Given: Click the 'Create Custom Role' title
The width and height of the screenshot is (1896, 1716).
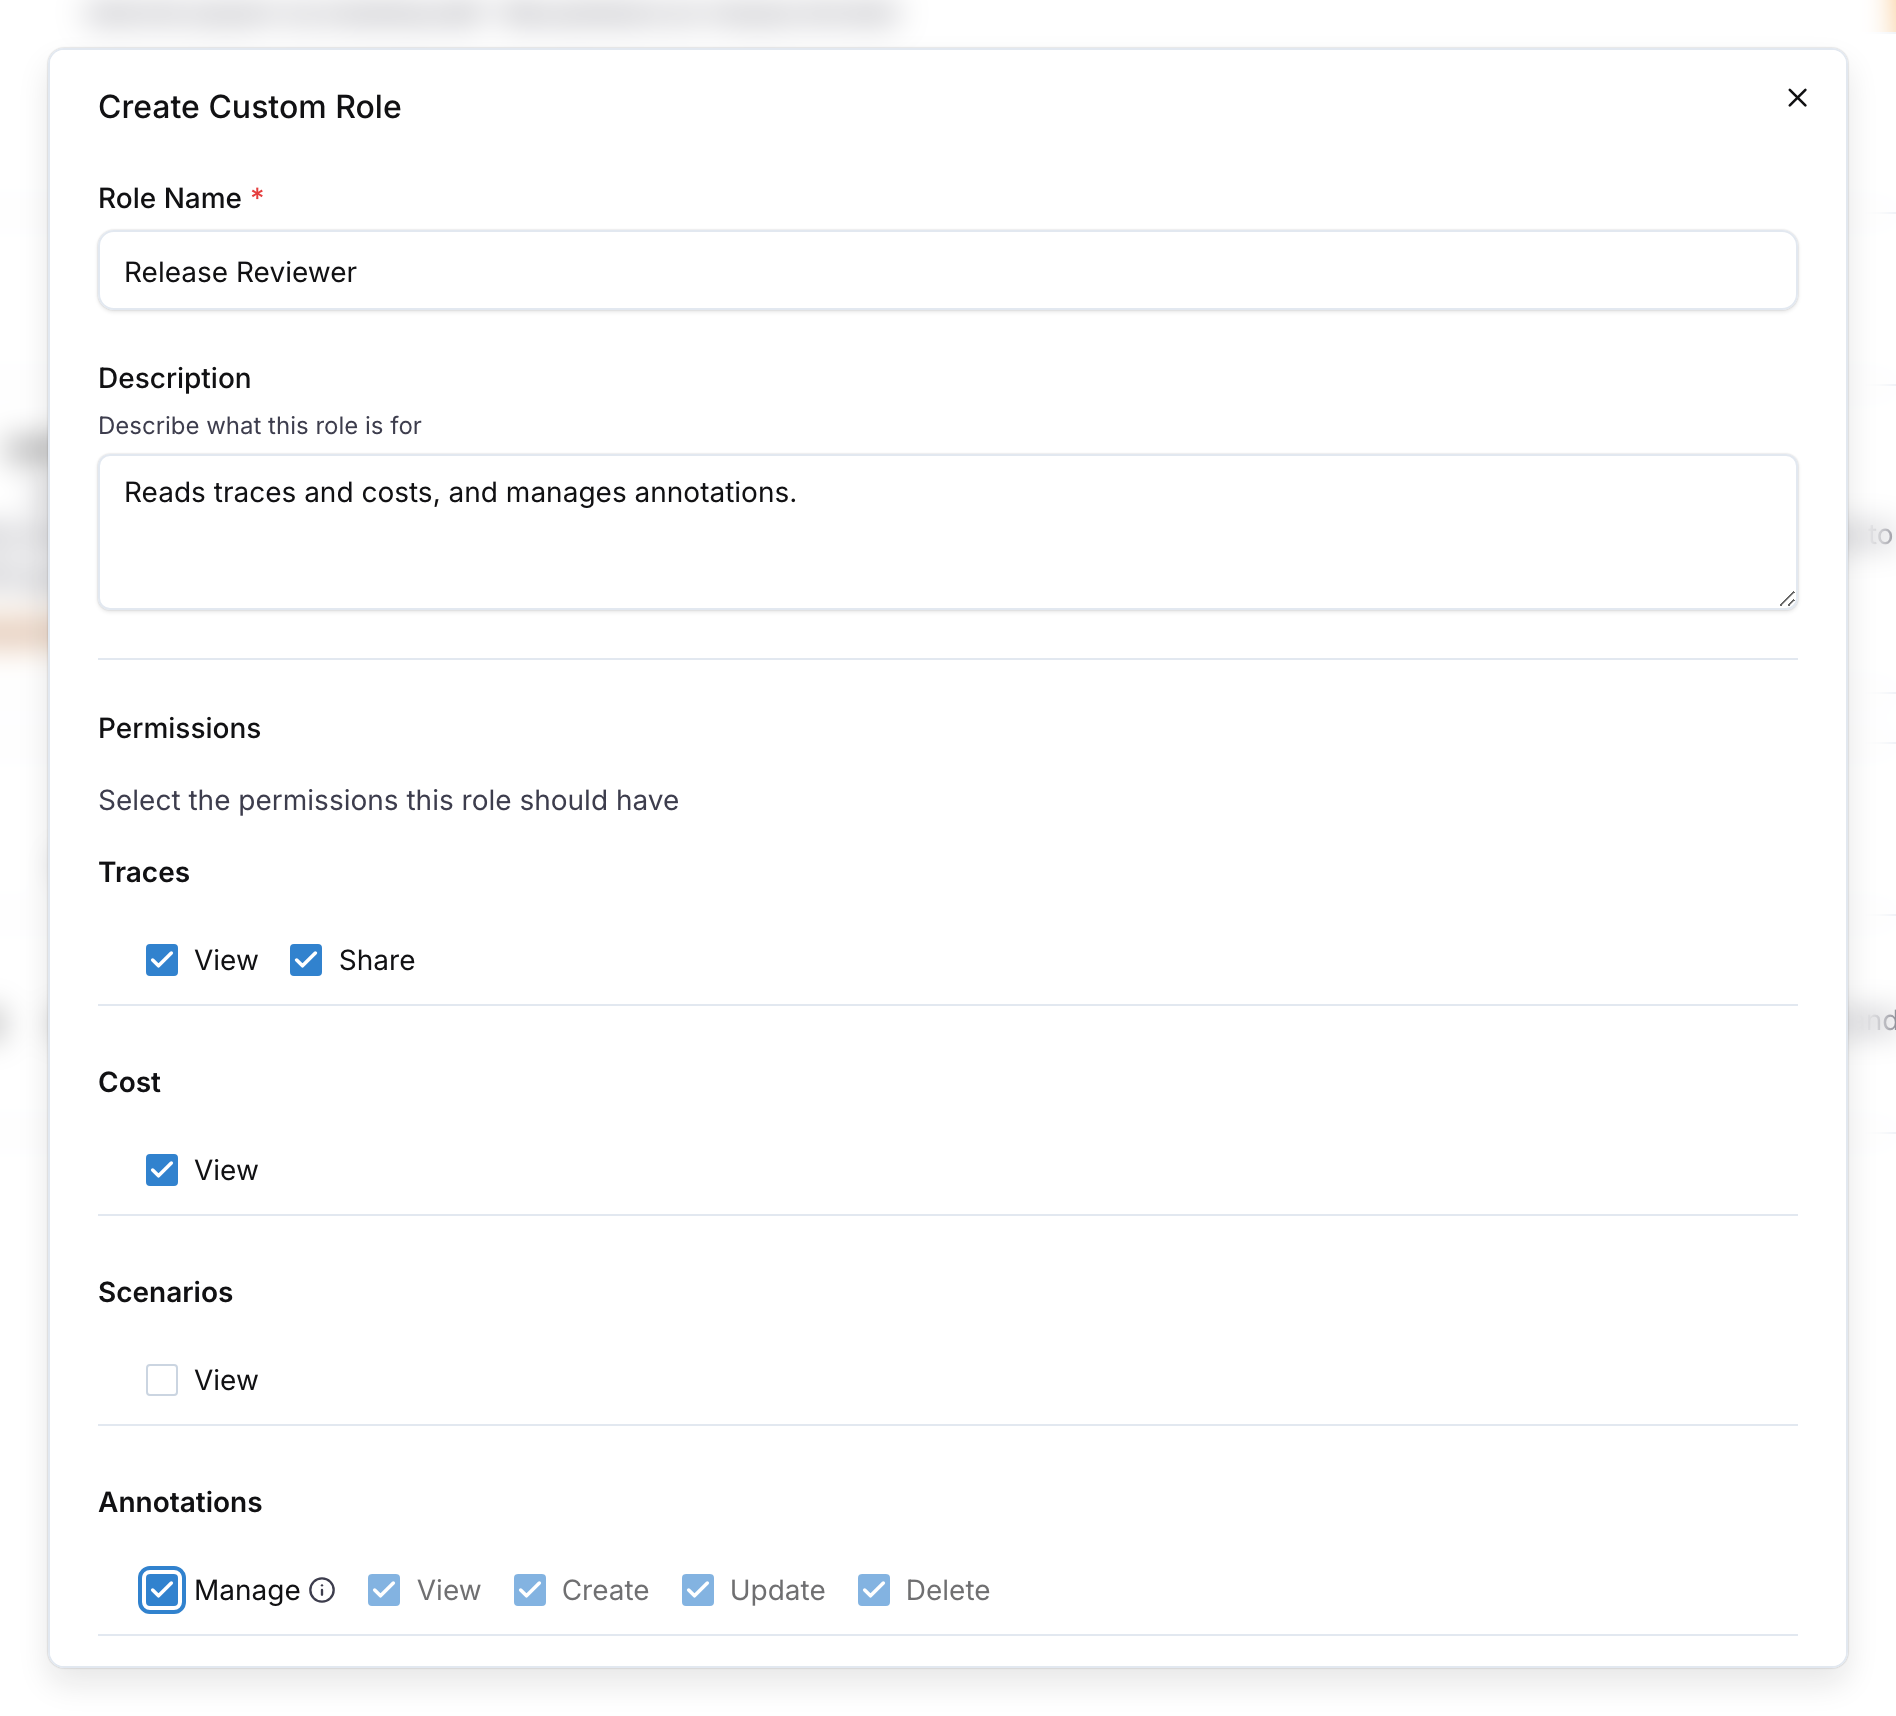Looking at the screenshot, I should [x=249, y=106].
